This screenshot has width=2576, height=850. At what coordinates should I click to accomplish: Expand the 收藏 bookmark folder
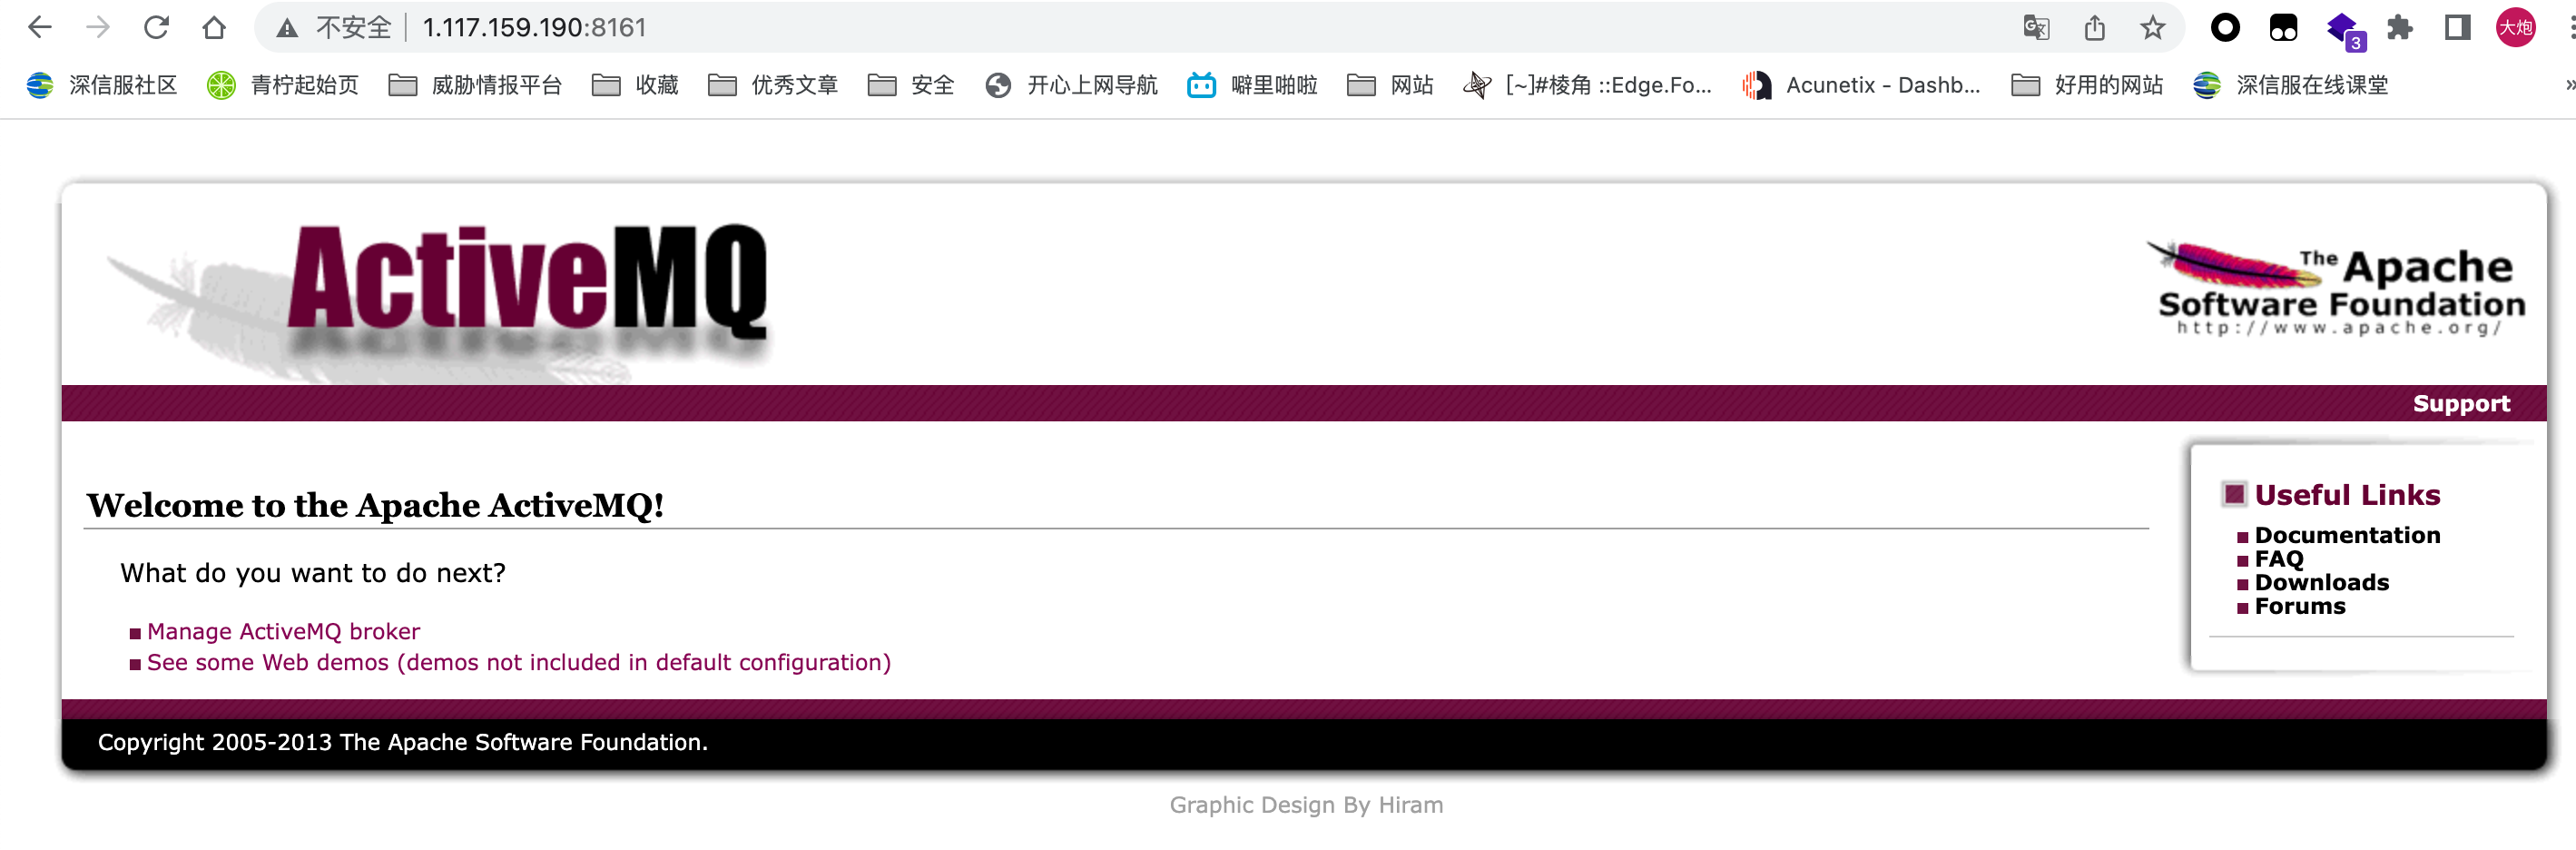tap(636, 85)
